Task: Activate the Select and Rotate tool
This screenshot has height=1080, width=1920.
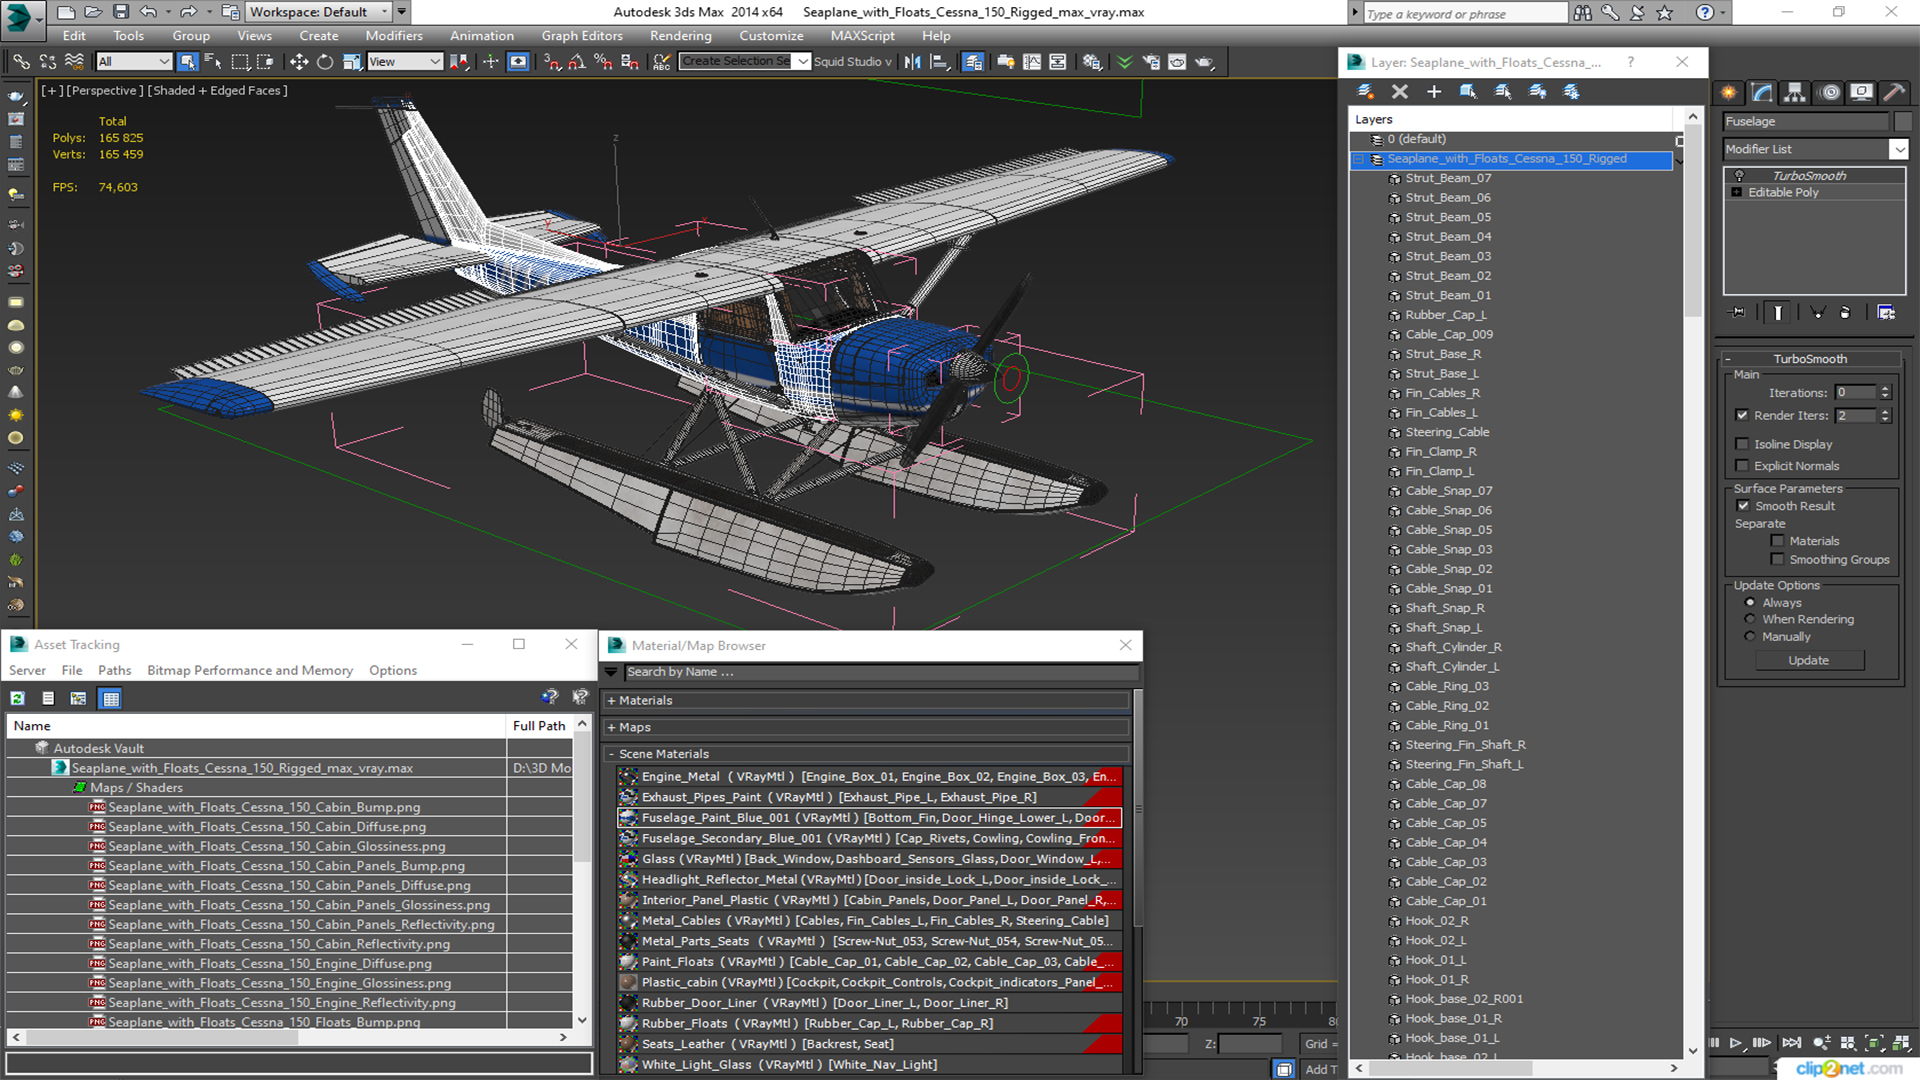Action: [325, 62]
